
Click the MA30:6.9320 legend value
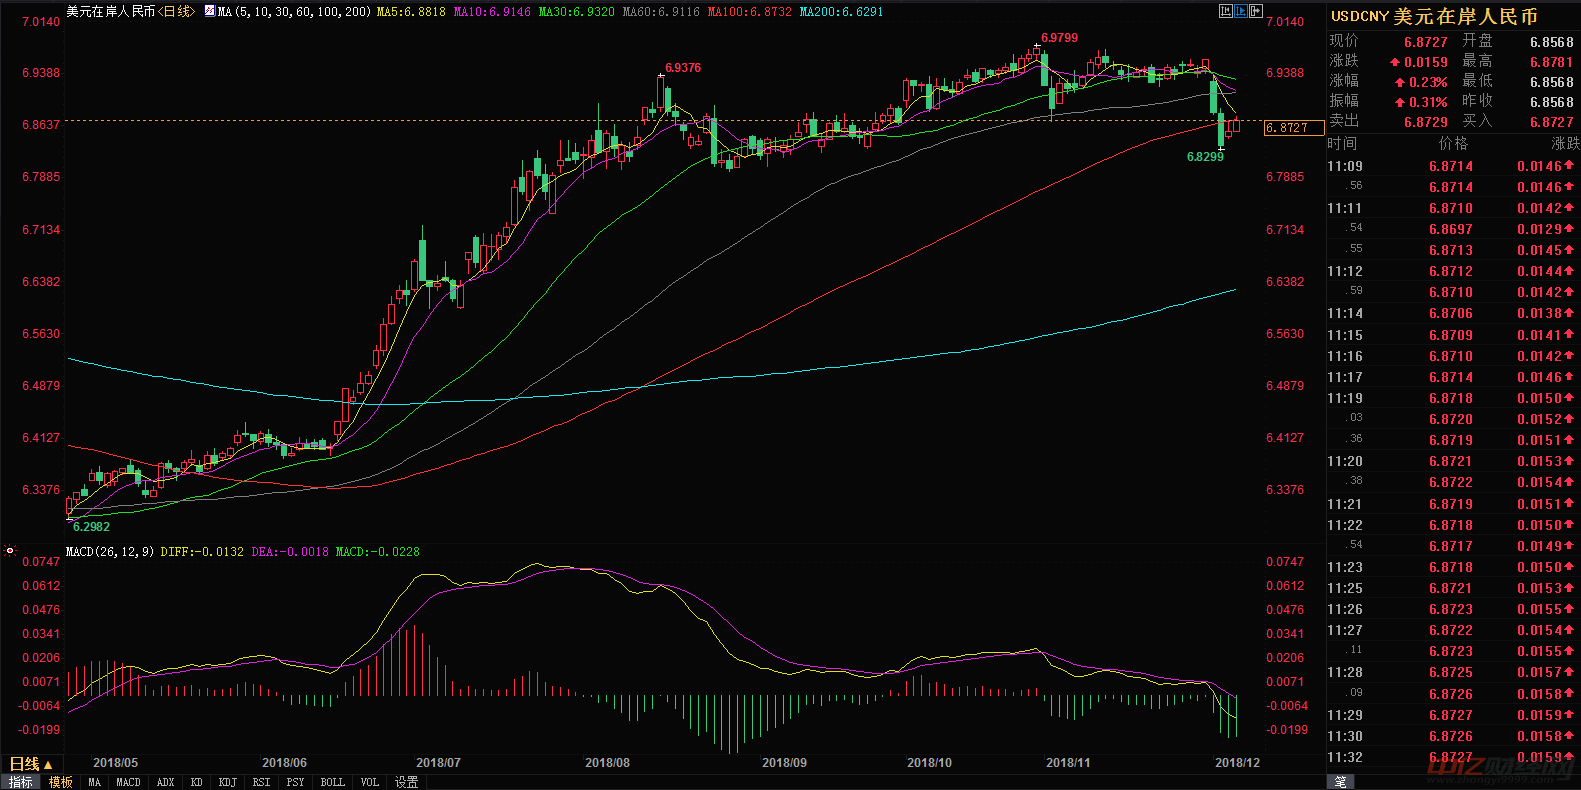576,12
